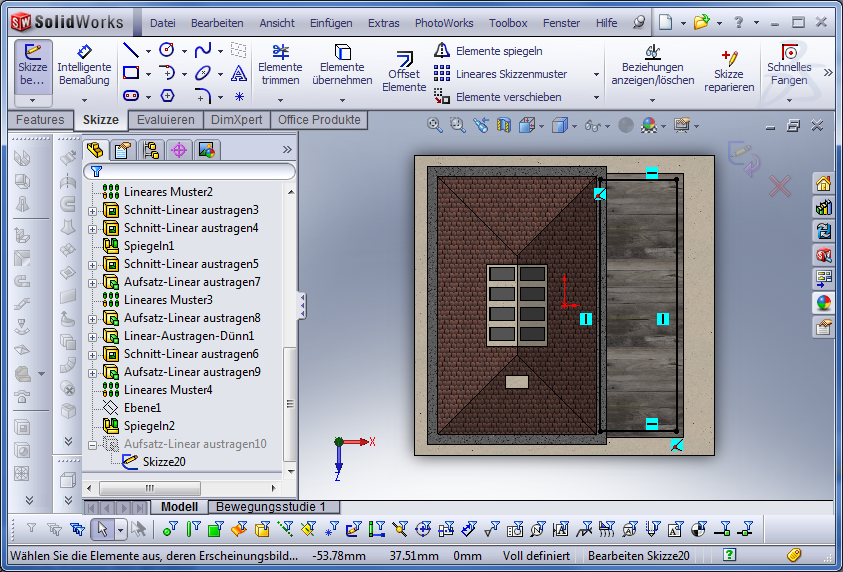Open the PropertyManager tab icon
Viewport: 843px width, 572px height.
pos(123,150)
